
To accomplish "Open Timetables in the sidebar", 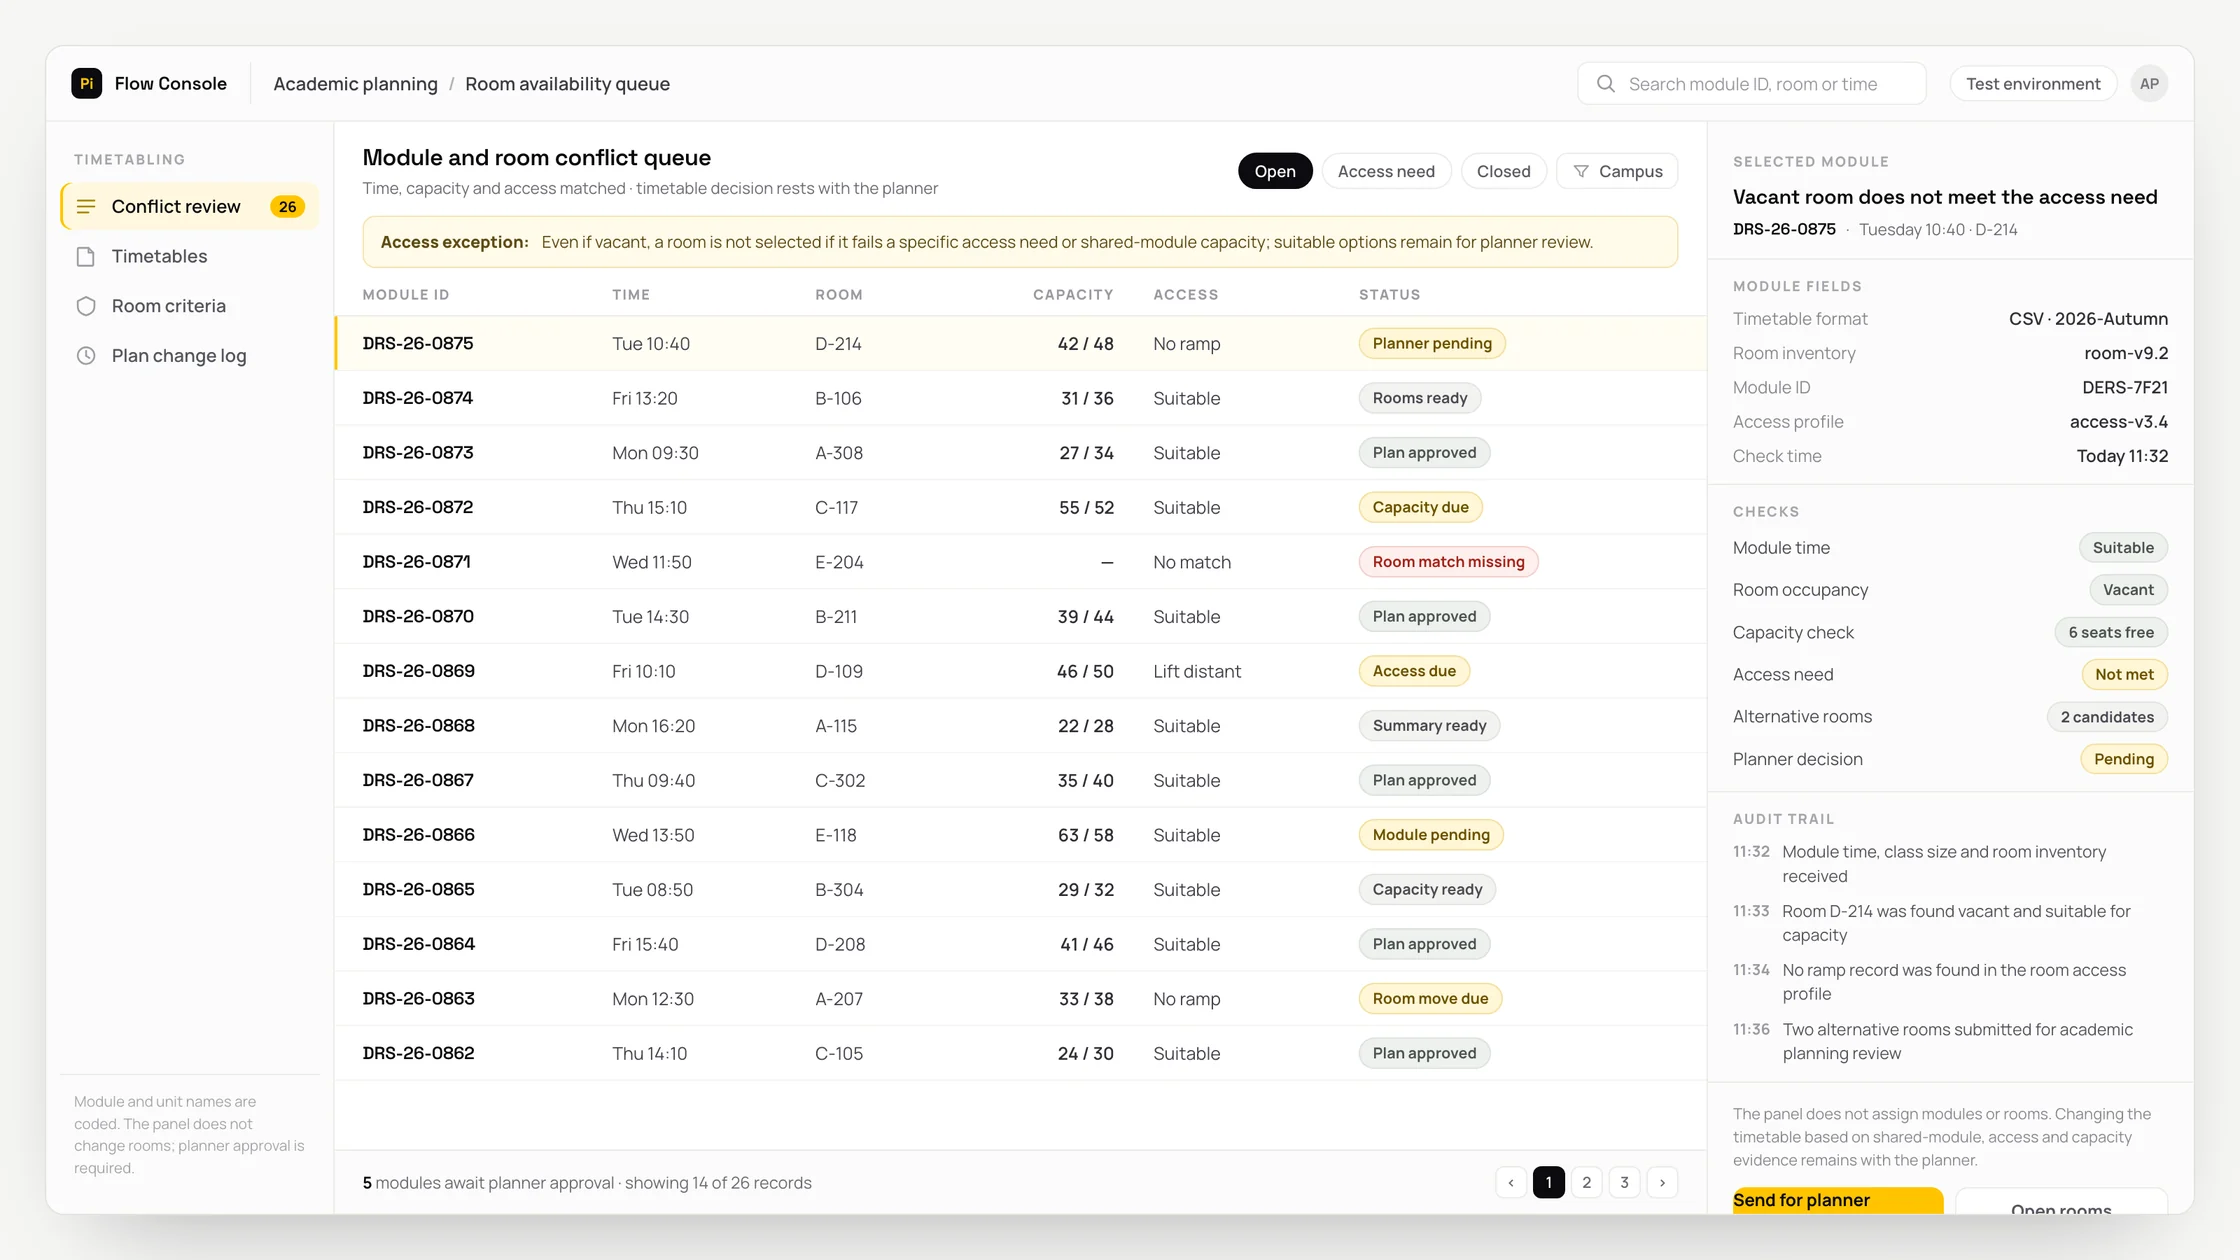I will pos(190,256).
